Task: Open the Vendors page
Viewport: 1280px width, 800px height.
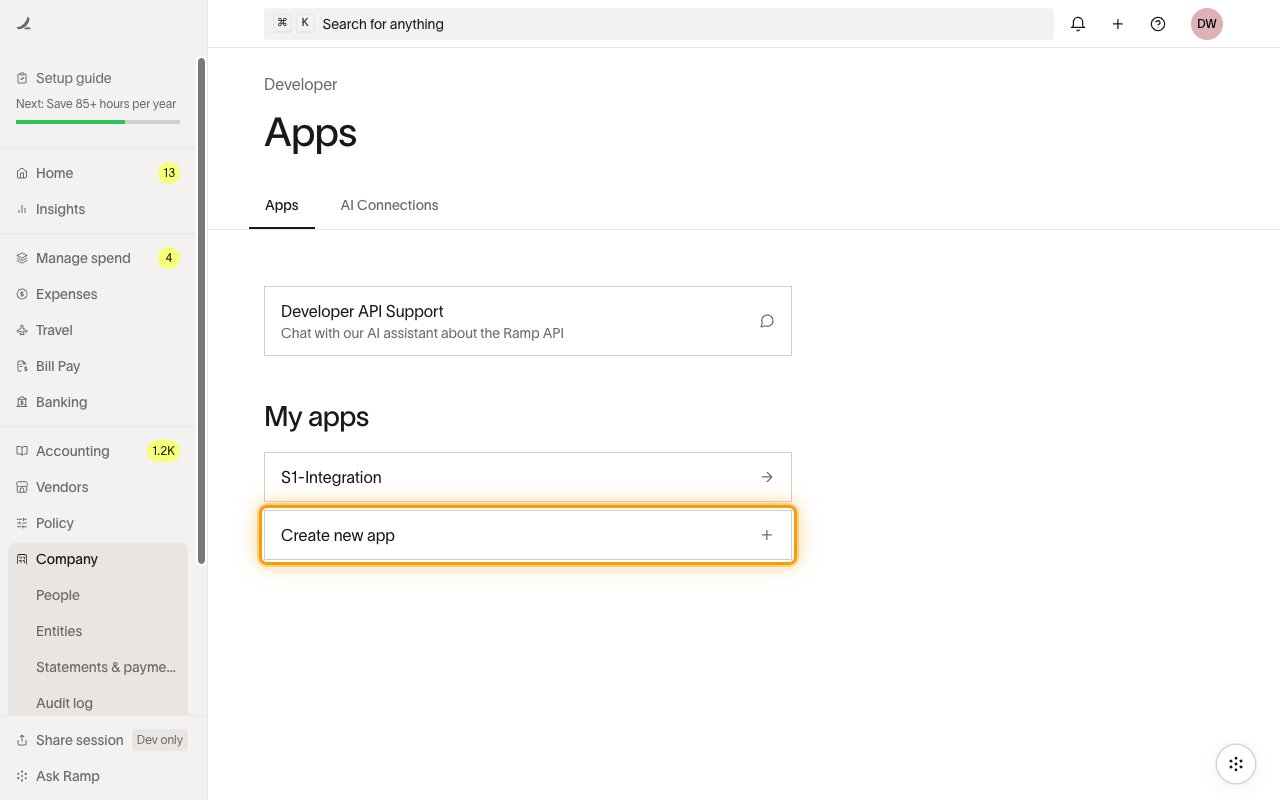Action: [x=98, y=487]
